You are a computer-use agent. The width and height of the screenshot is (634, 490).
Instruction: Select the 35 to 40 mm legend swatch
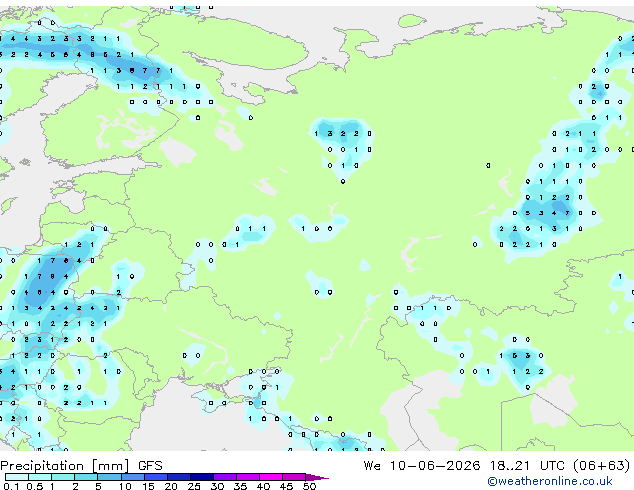(248, 477)
